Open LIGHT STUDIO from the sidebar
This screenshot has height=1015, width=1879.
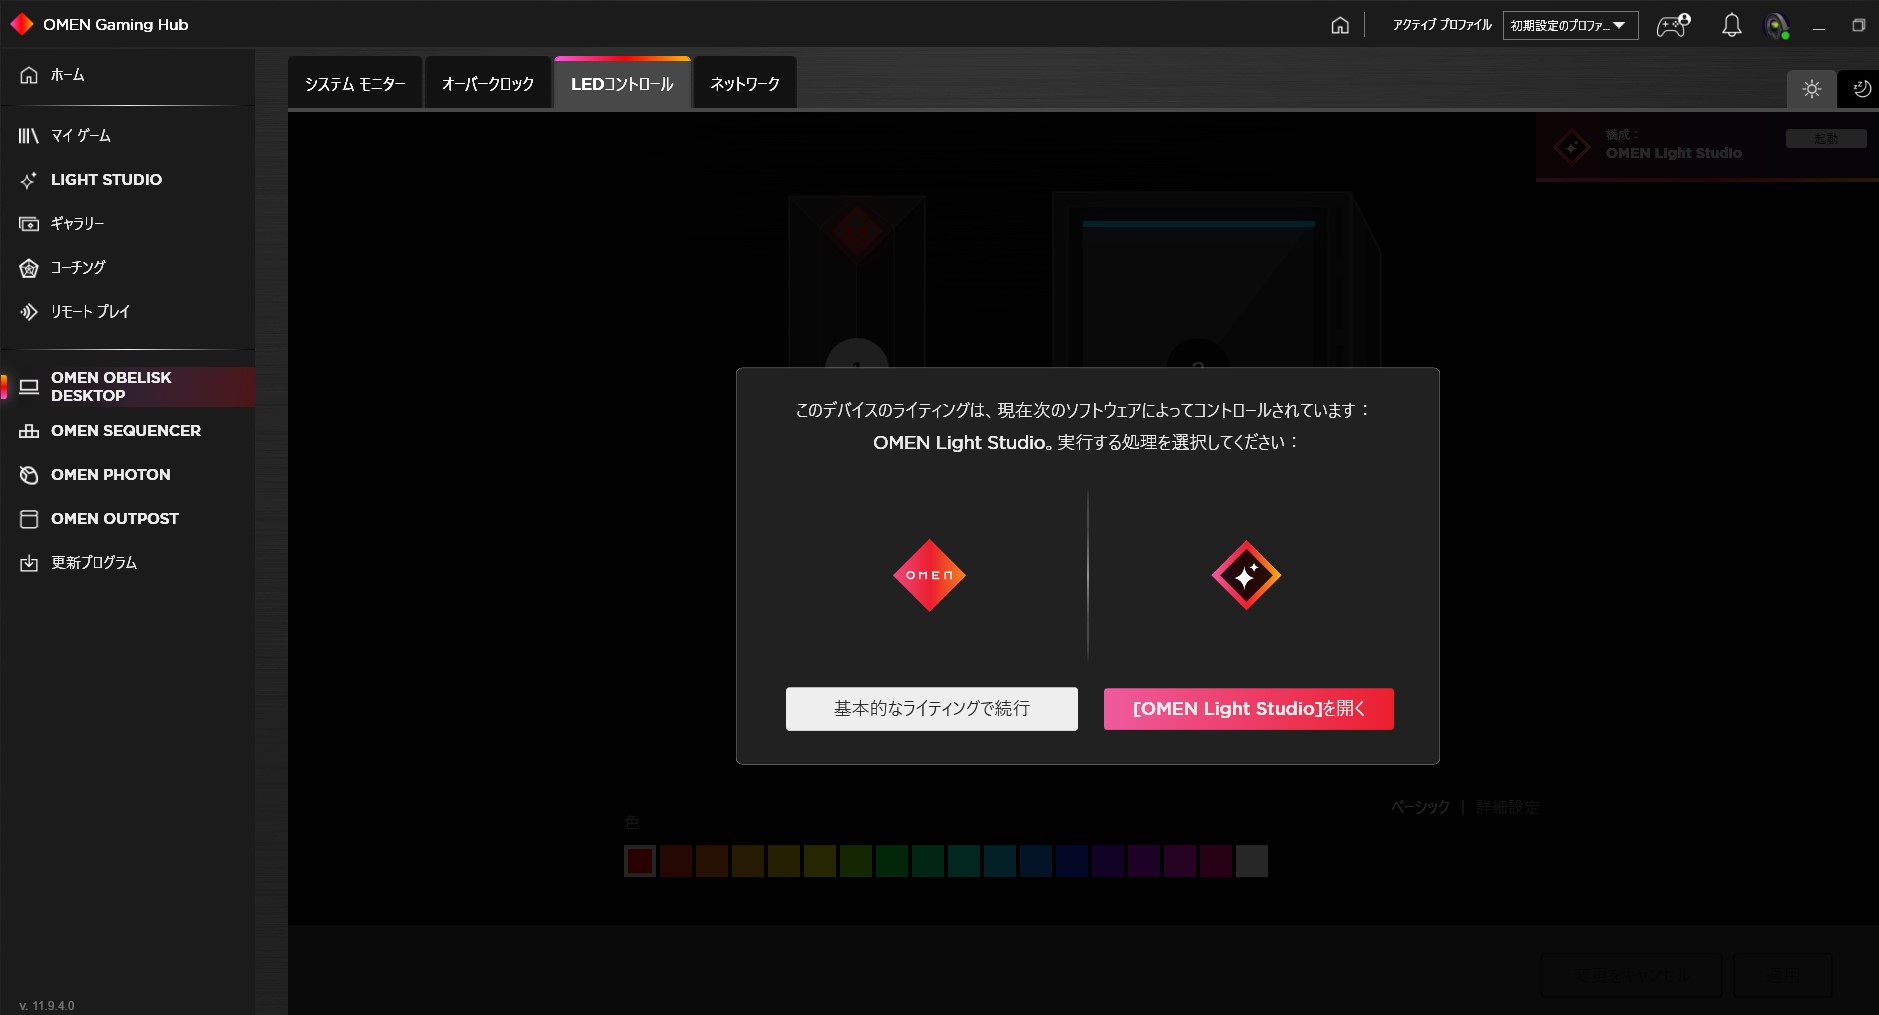(x=106, y=180)
